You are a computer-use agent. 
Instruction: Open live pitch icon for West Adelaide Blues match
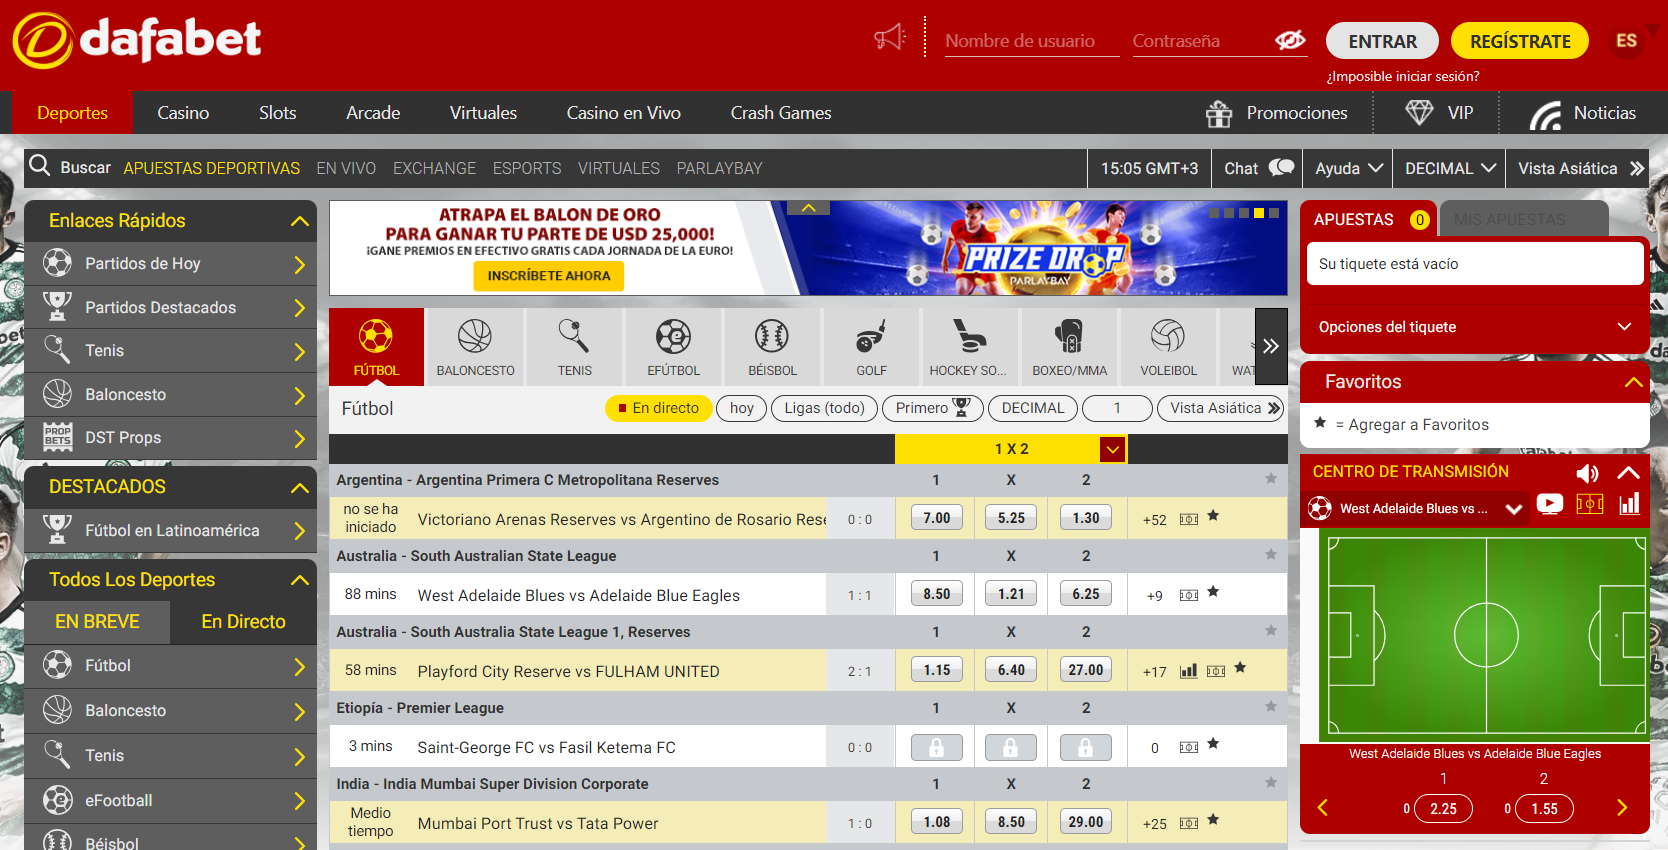(1188, 595)
